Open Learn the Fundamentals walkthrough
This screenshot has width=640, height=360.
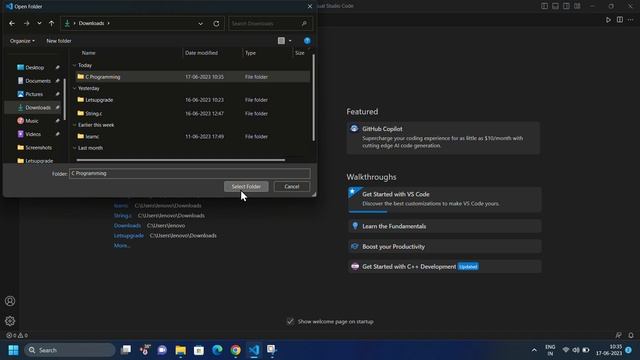click(x=444, y=226)
